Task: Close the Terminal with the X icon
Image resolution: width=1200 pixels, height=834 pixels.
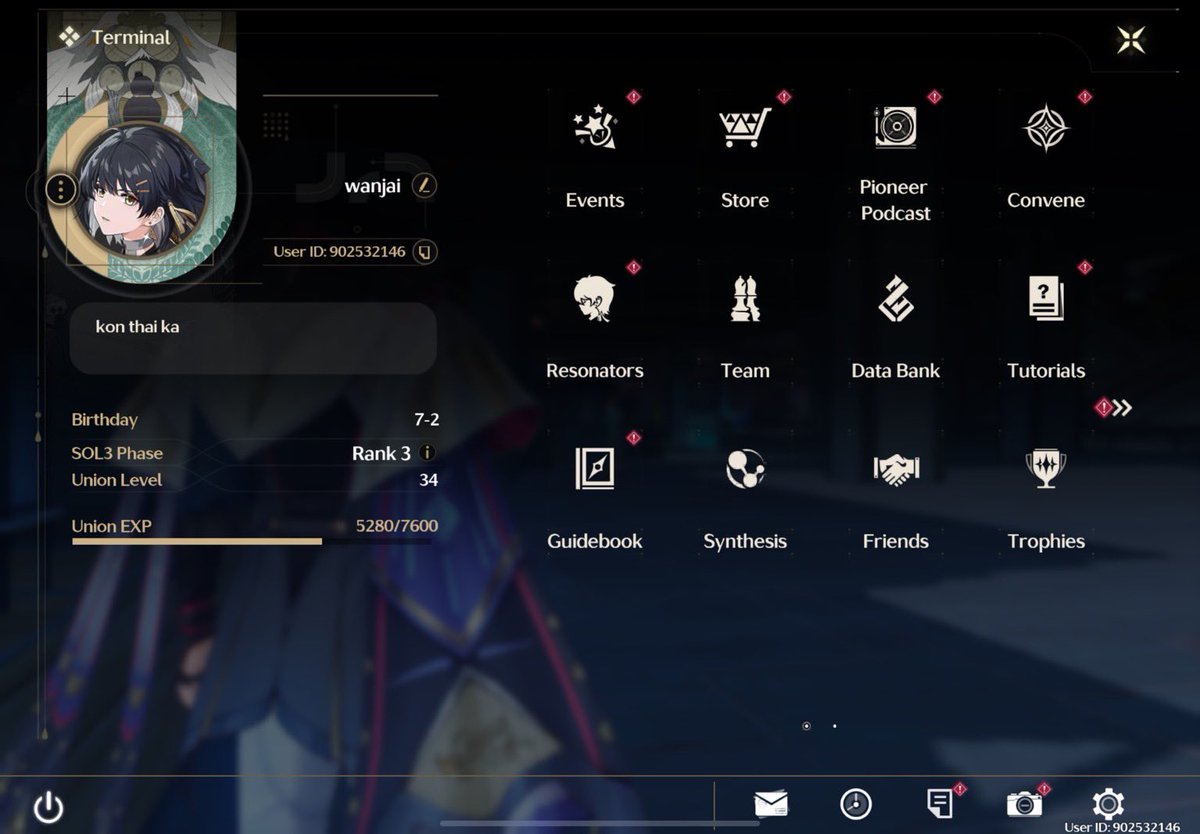Action: [x=1131, y=40]
